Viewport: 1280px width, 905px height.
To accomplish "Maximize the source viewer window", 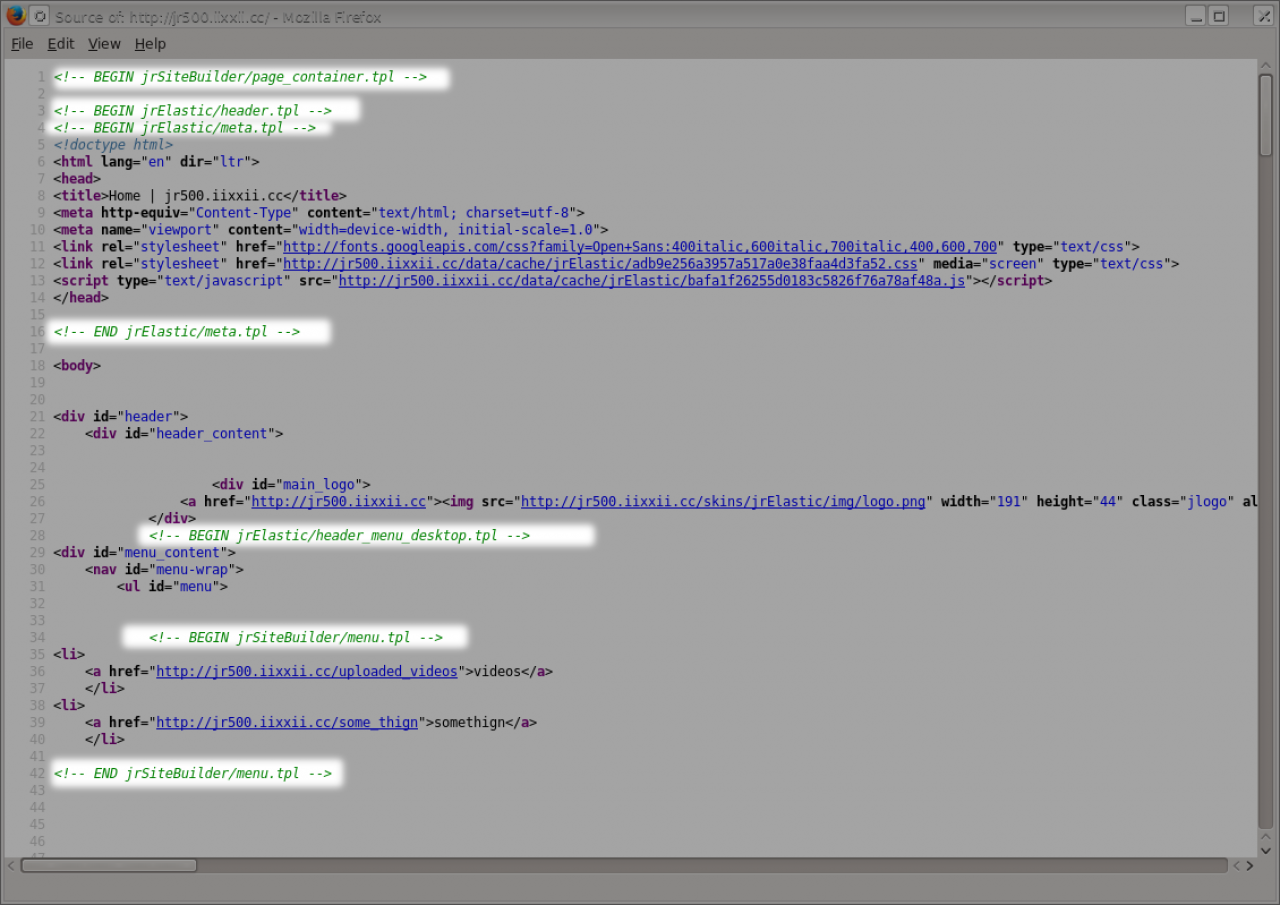I will [x=1219, y=16].
